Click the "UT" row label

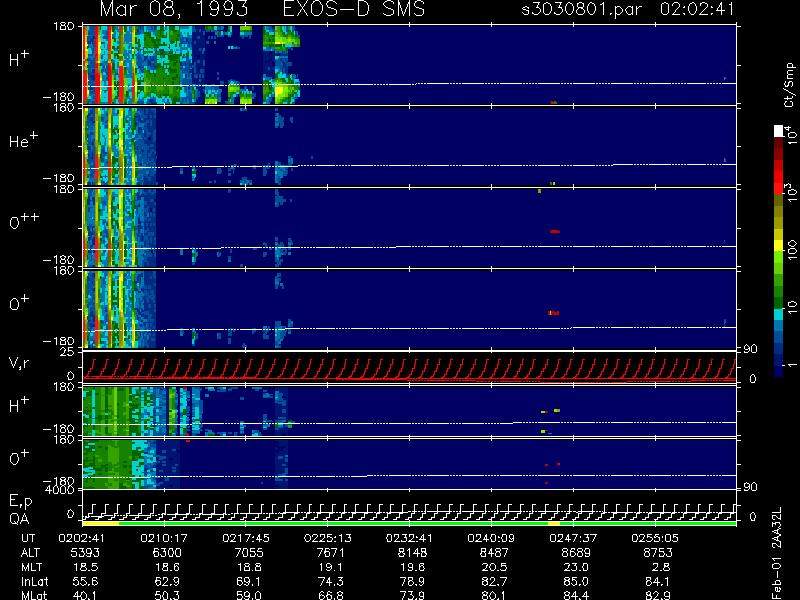[29, 538]
